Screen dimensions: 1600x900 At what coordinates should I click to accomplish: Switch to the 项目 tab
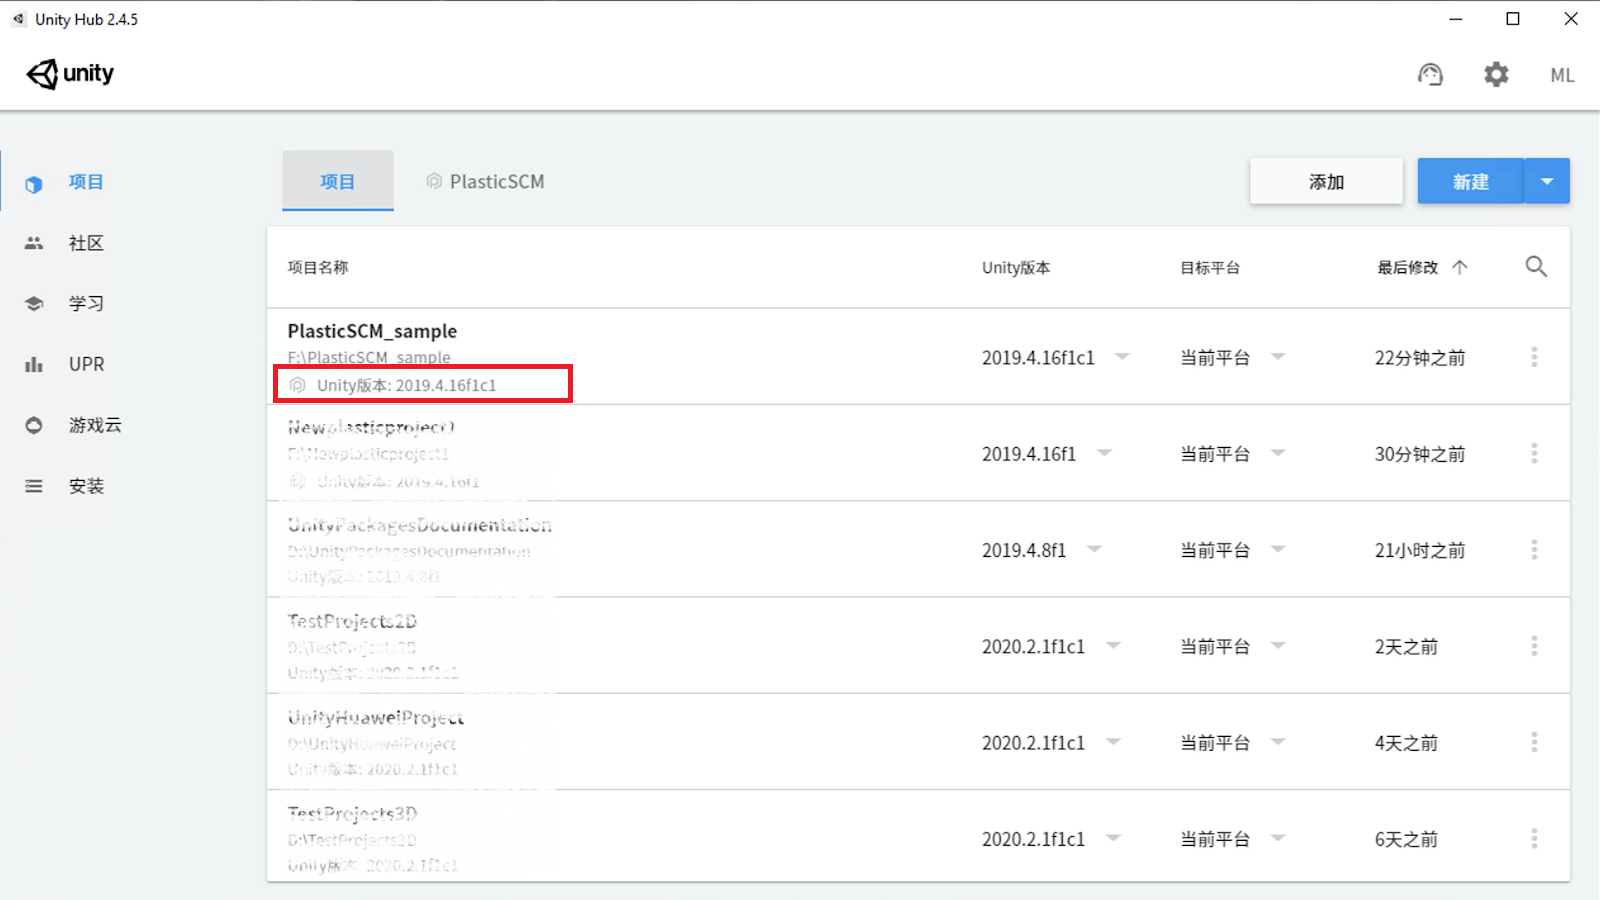click(337, 181)
